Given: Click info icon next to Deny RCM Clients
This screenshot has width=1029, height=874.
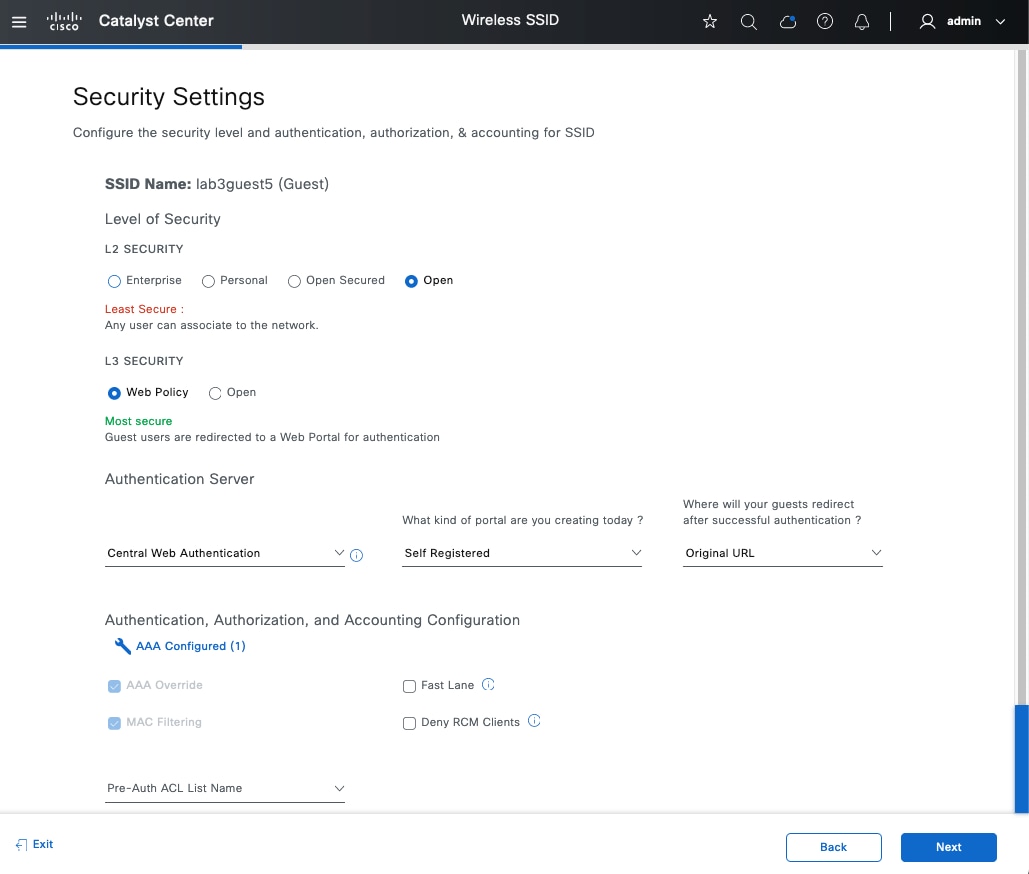Looking at the screenshot, I should click(x=534, y=721).
